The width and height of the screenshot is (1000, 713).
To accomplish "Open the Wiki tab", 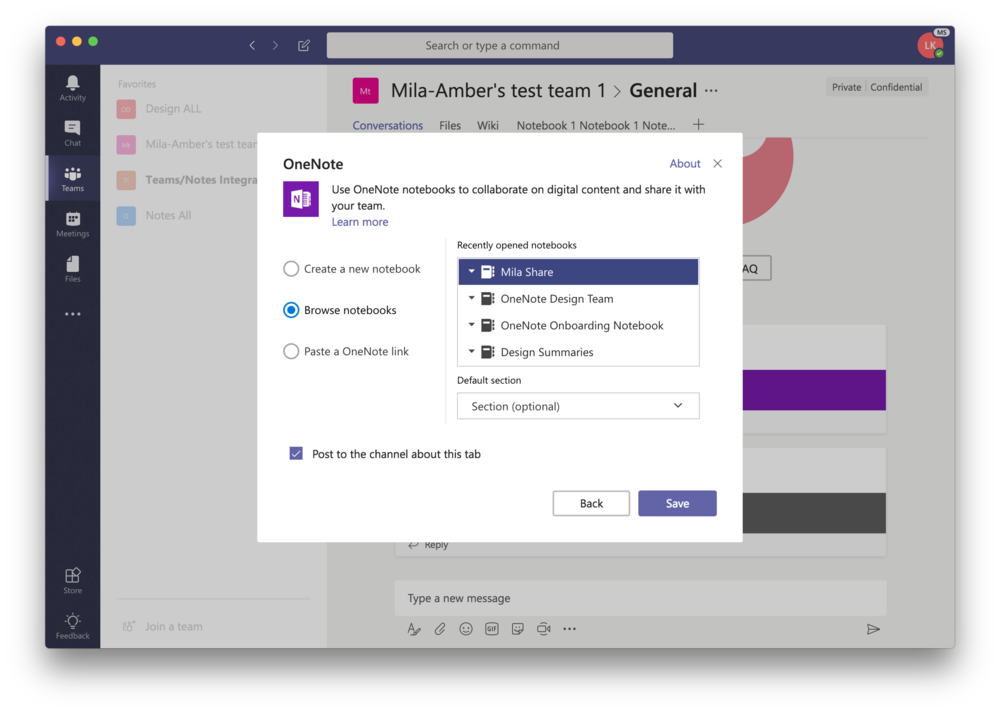I will [488, 126].
